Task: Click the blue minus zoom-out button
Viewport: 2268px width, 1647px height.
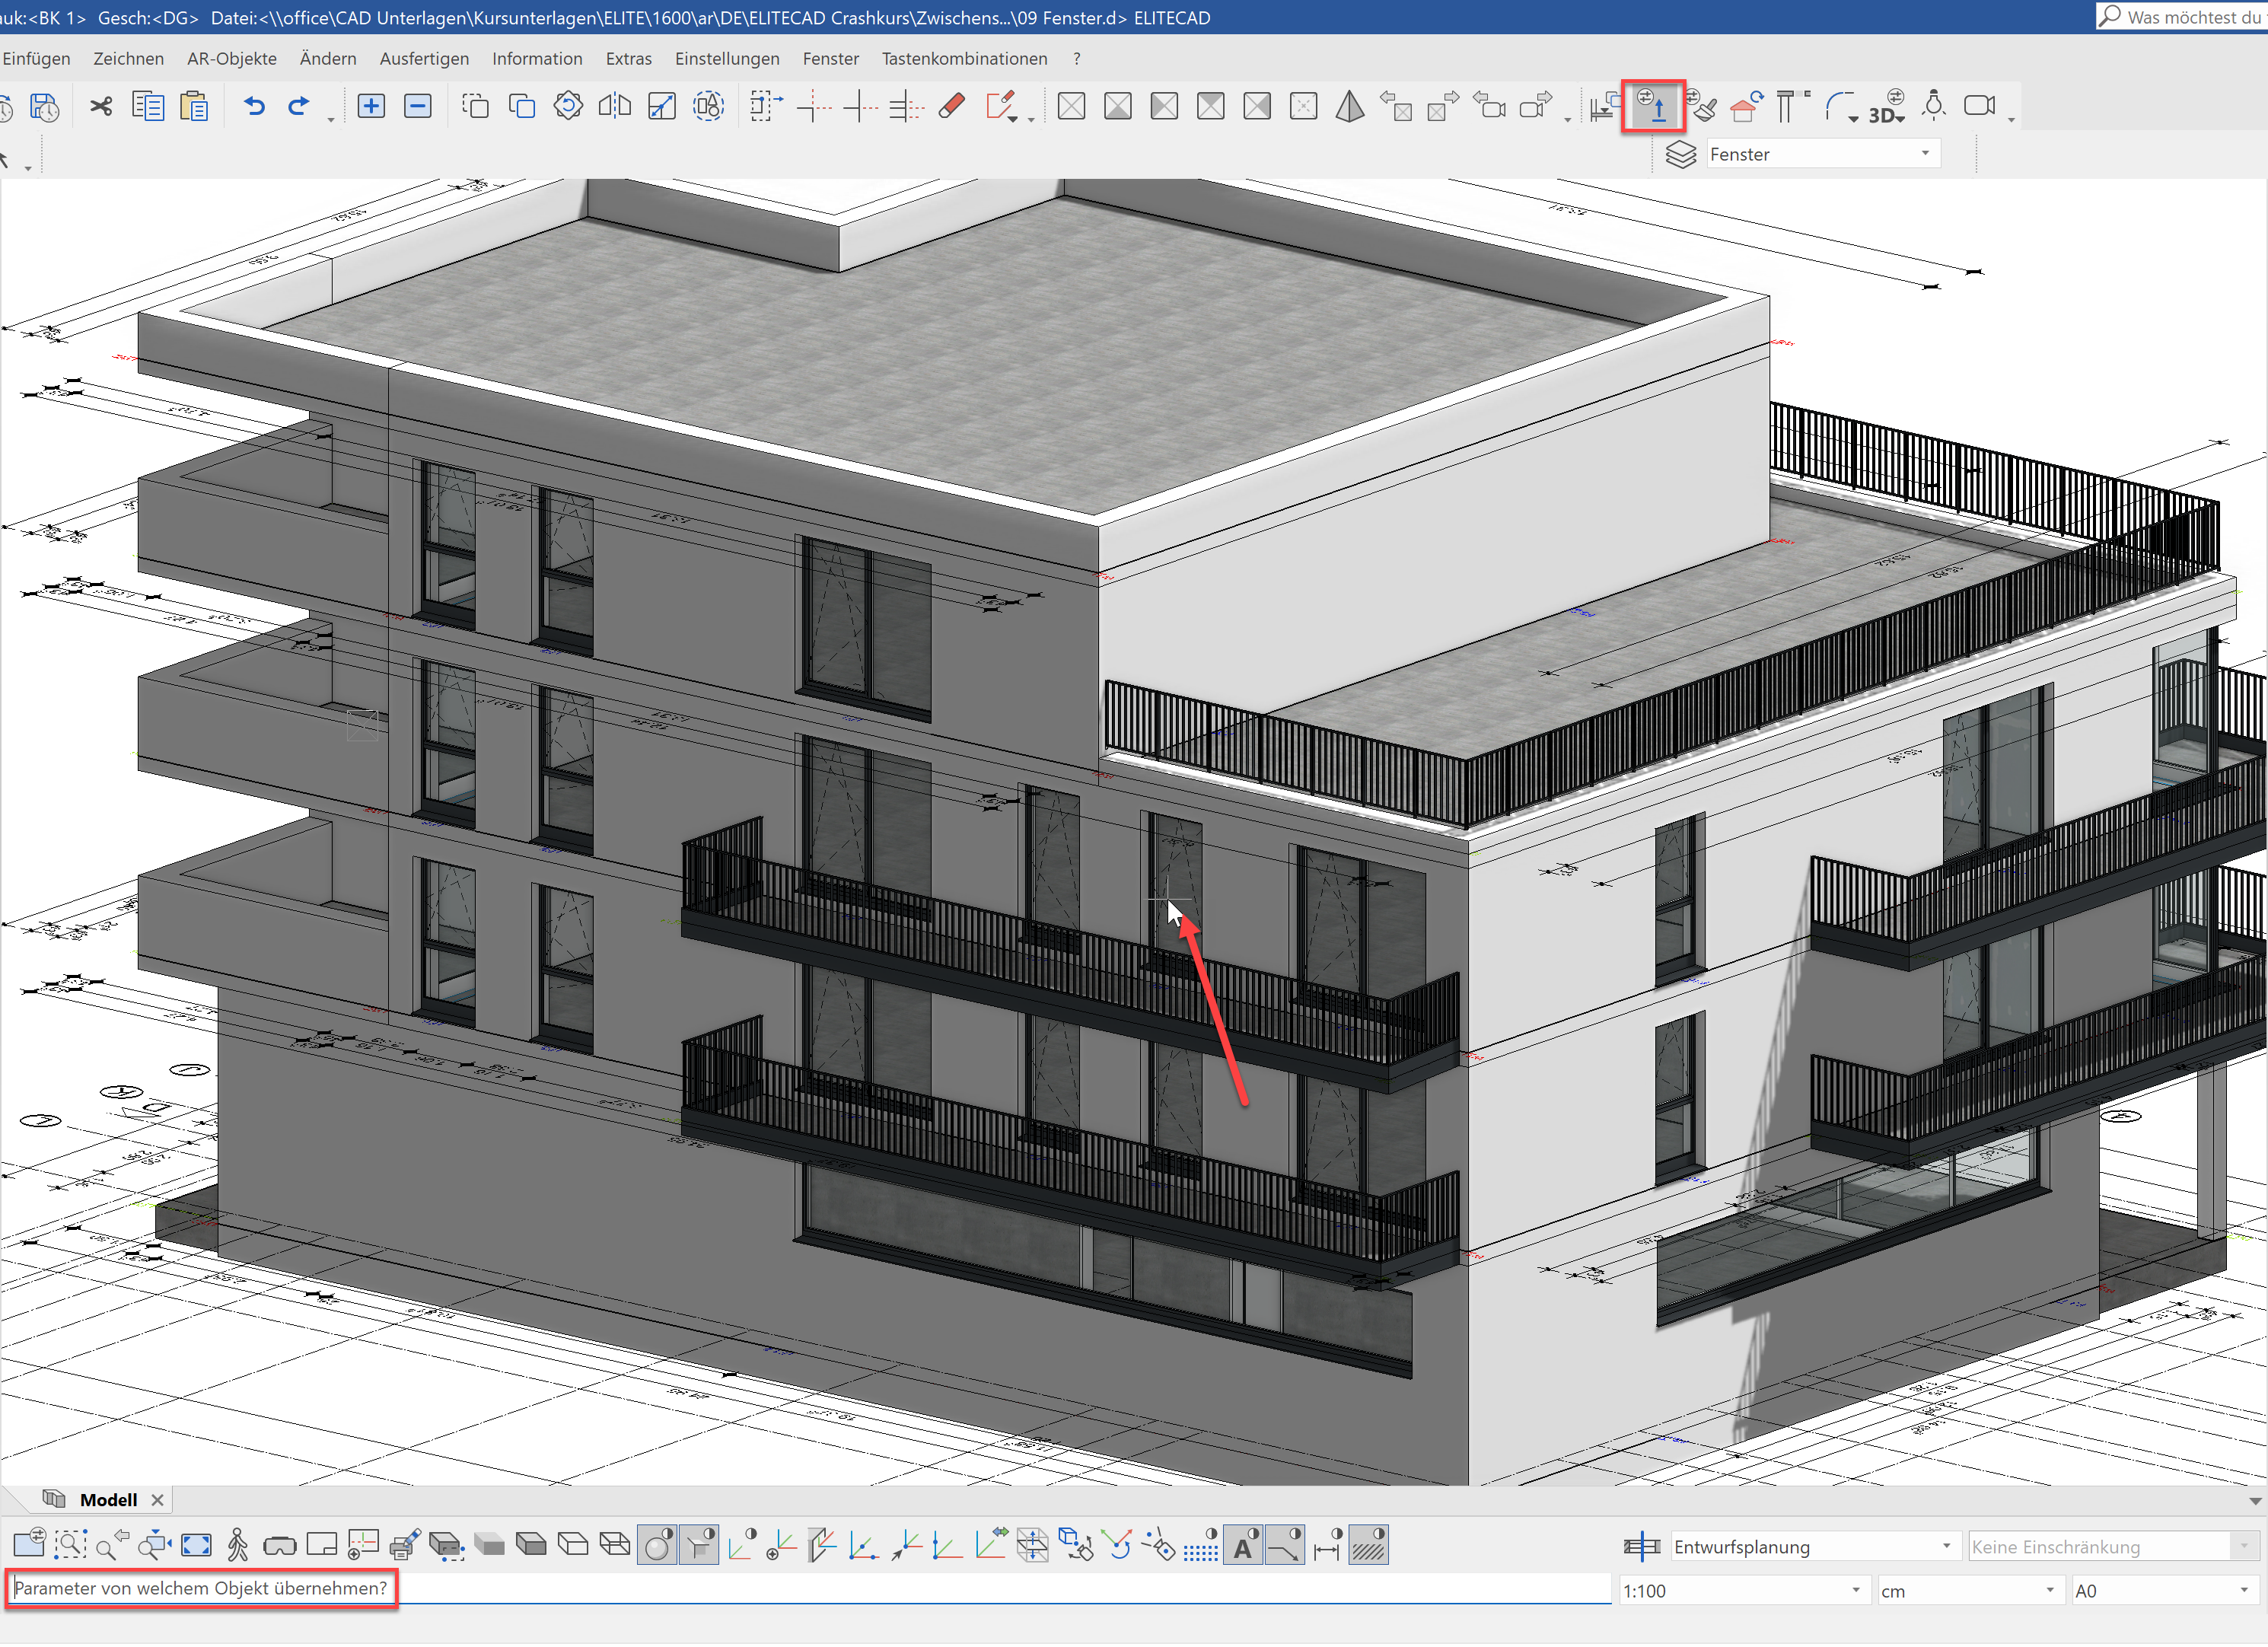Action: point(417,106)
